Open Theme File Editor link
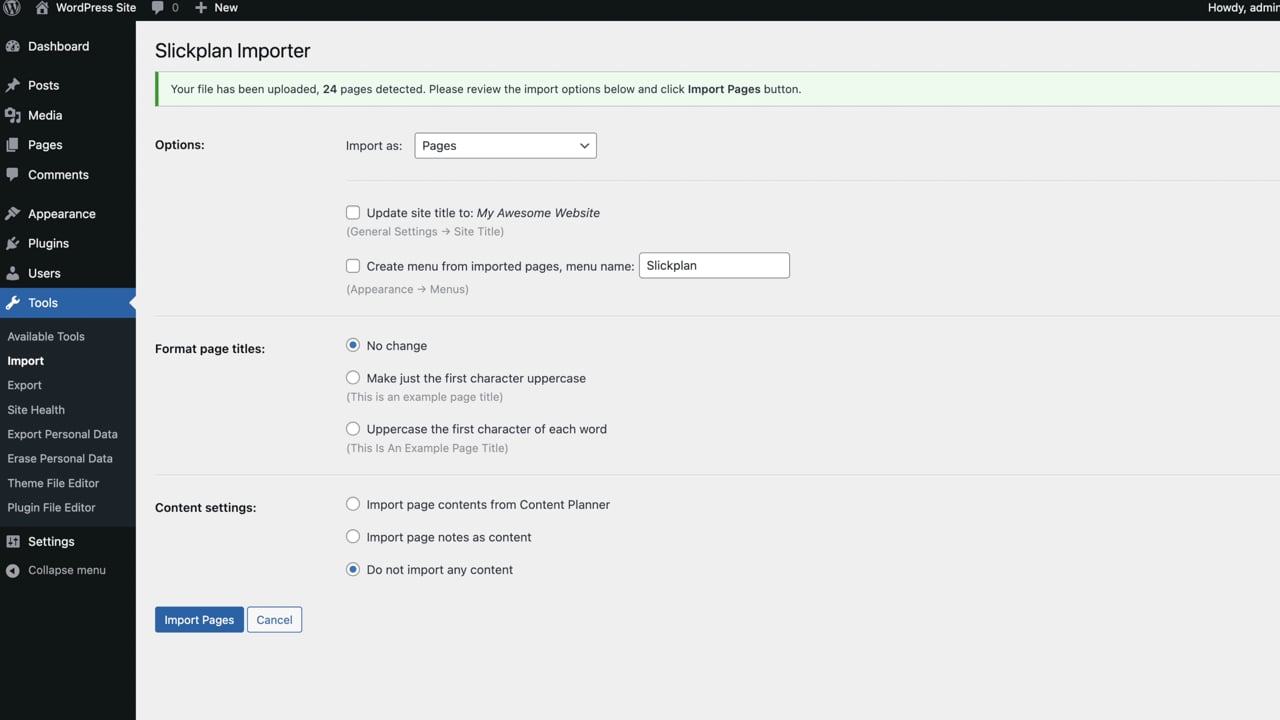The width and height of the screenshot is (1280, 720). (x=53, y=483)
